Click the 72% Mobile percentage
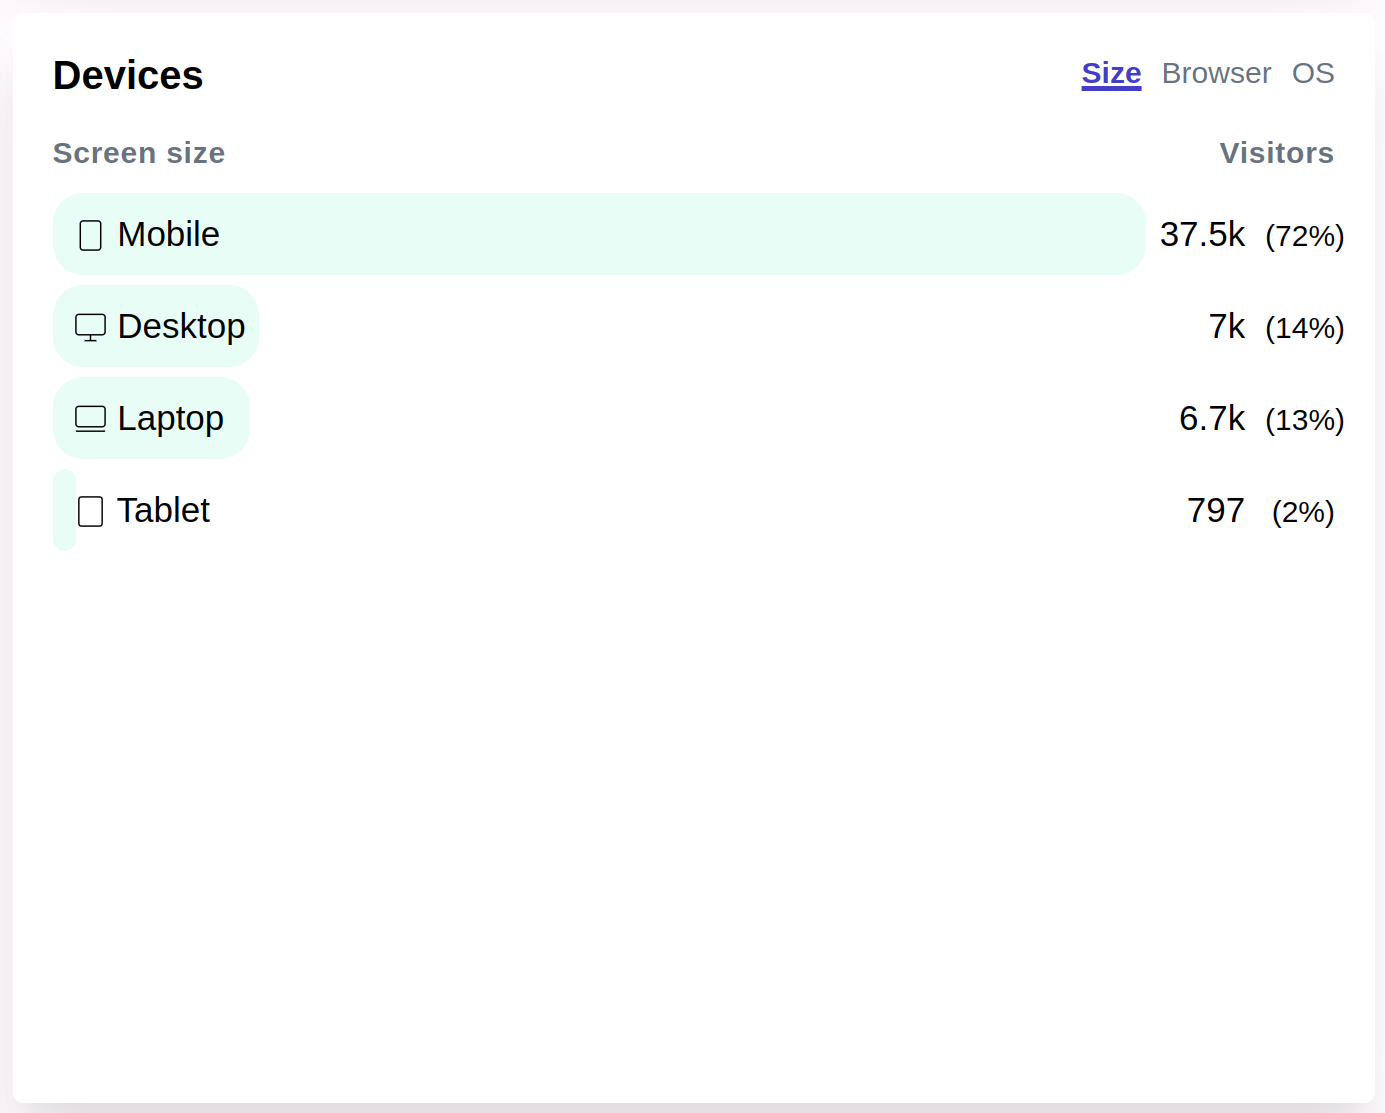Viewport: 1385px width, 1113px height. [x=1305, y=236]
